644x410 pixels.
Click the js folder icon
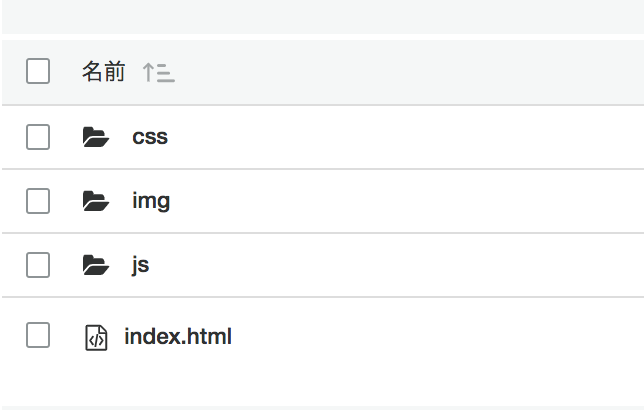point(96,265)
